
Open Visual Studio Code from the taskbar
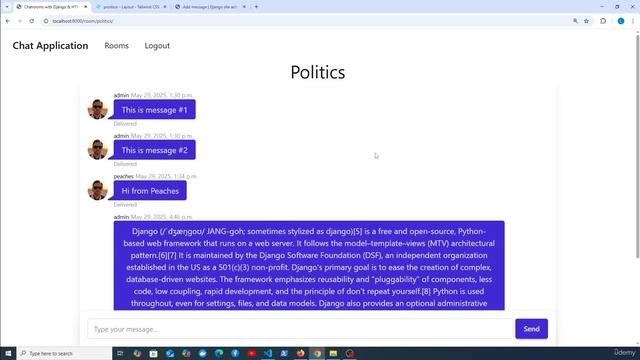point(268,353)
